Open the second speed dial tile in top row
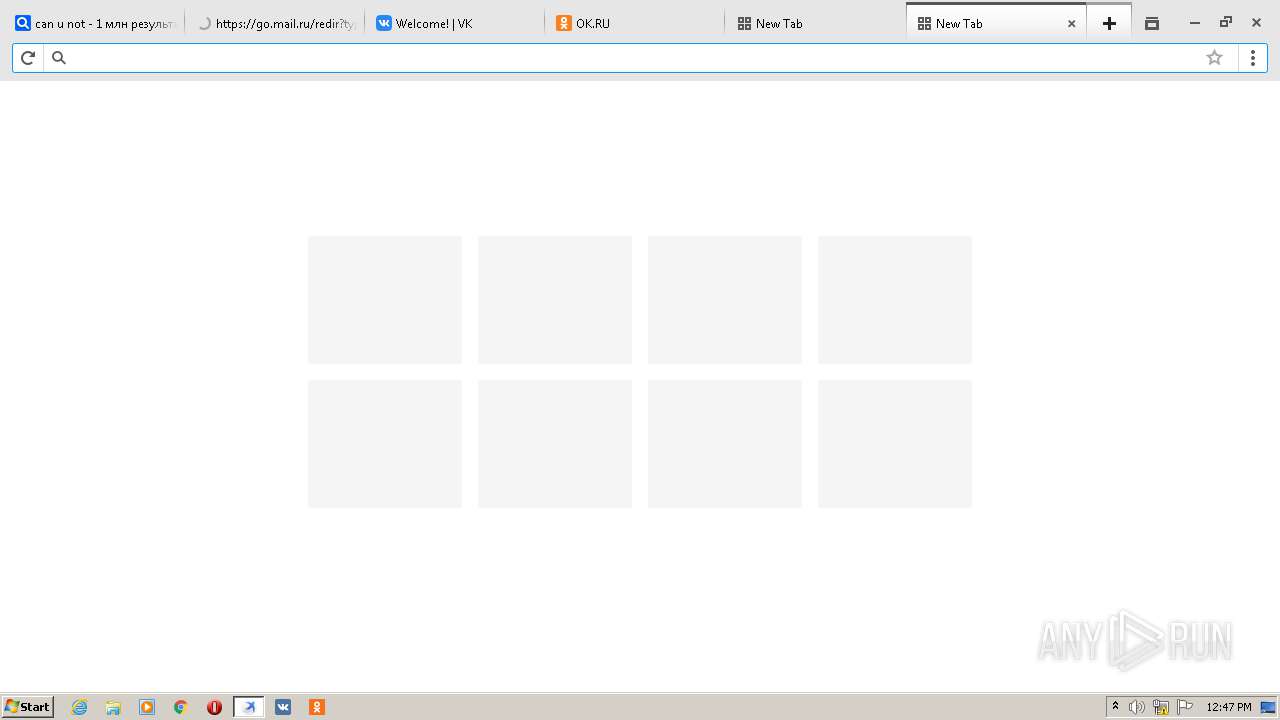The width and height of the screenshot is (1280, 720). (555, 300)
